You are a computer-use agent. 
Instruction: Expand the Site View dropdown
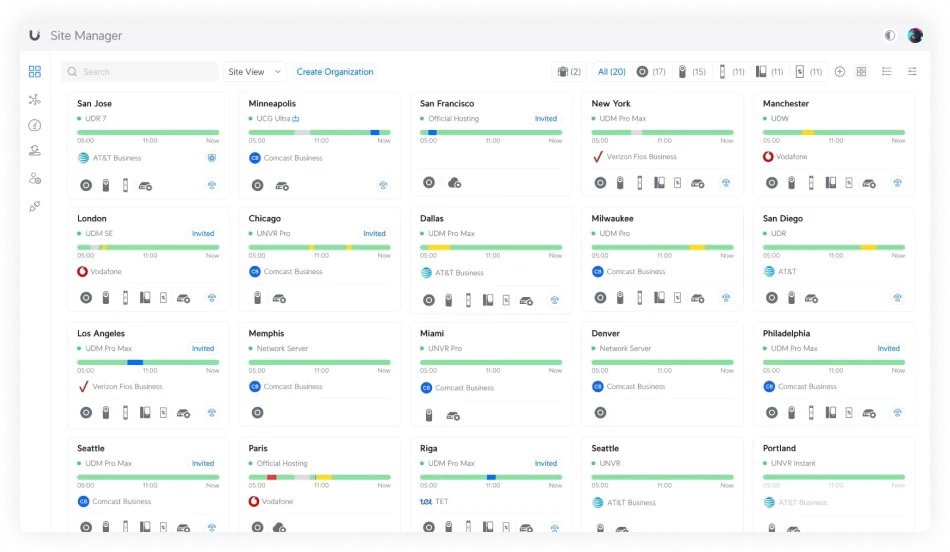(254, 71)
